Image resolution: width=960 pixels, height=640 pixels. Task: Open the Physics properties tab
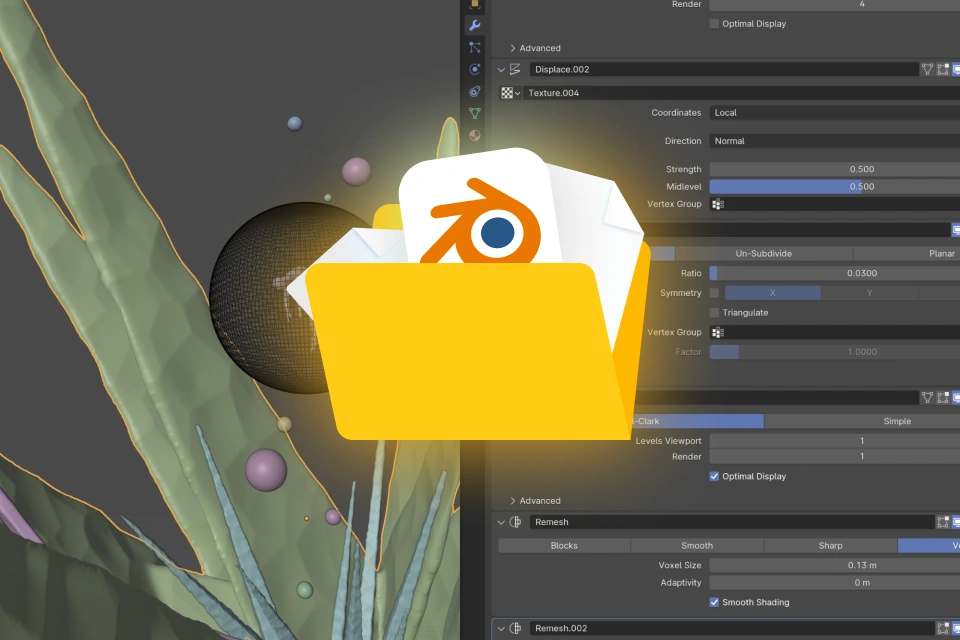474,69
